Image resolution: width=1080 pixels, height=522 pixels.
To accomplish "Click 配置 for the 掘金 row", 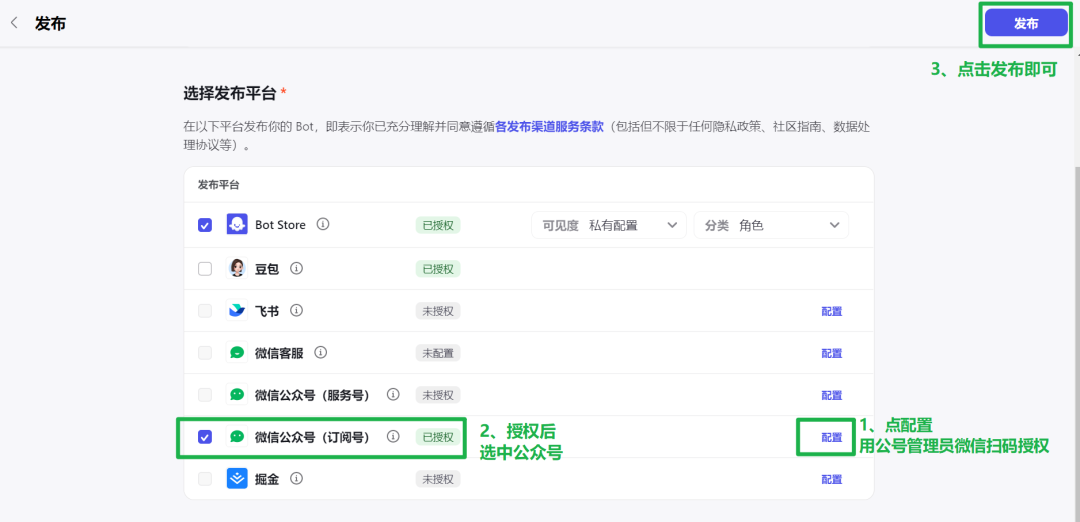I will 831,479.
